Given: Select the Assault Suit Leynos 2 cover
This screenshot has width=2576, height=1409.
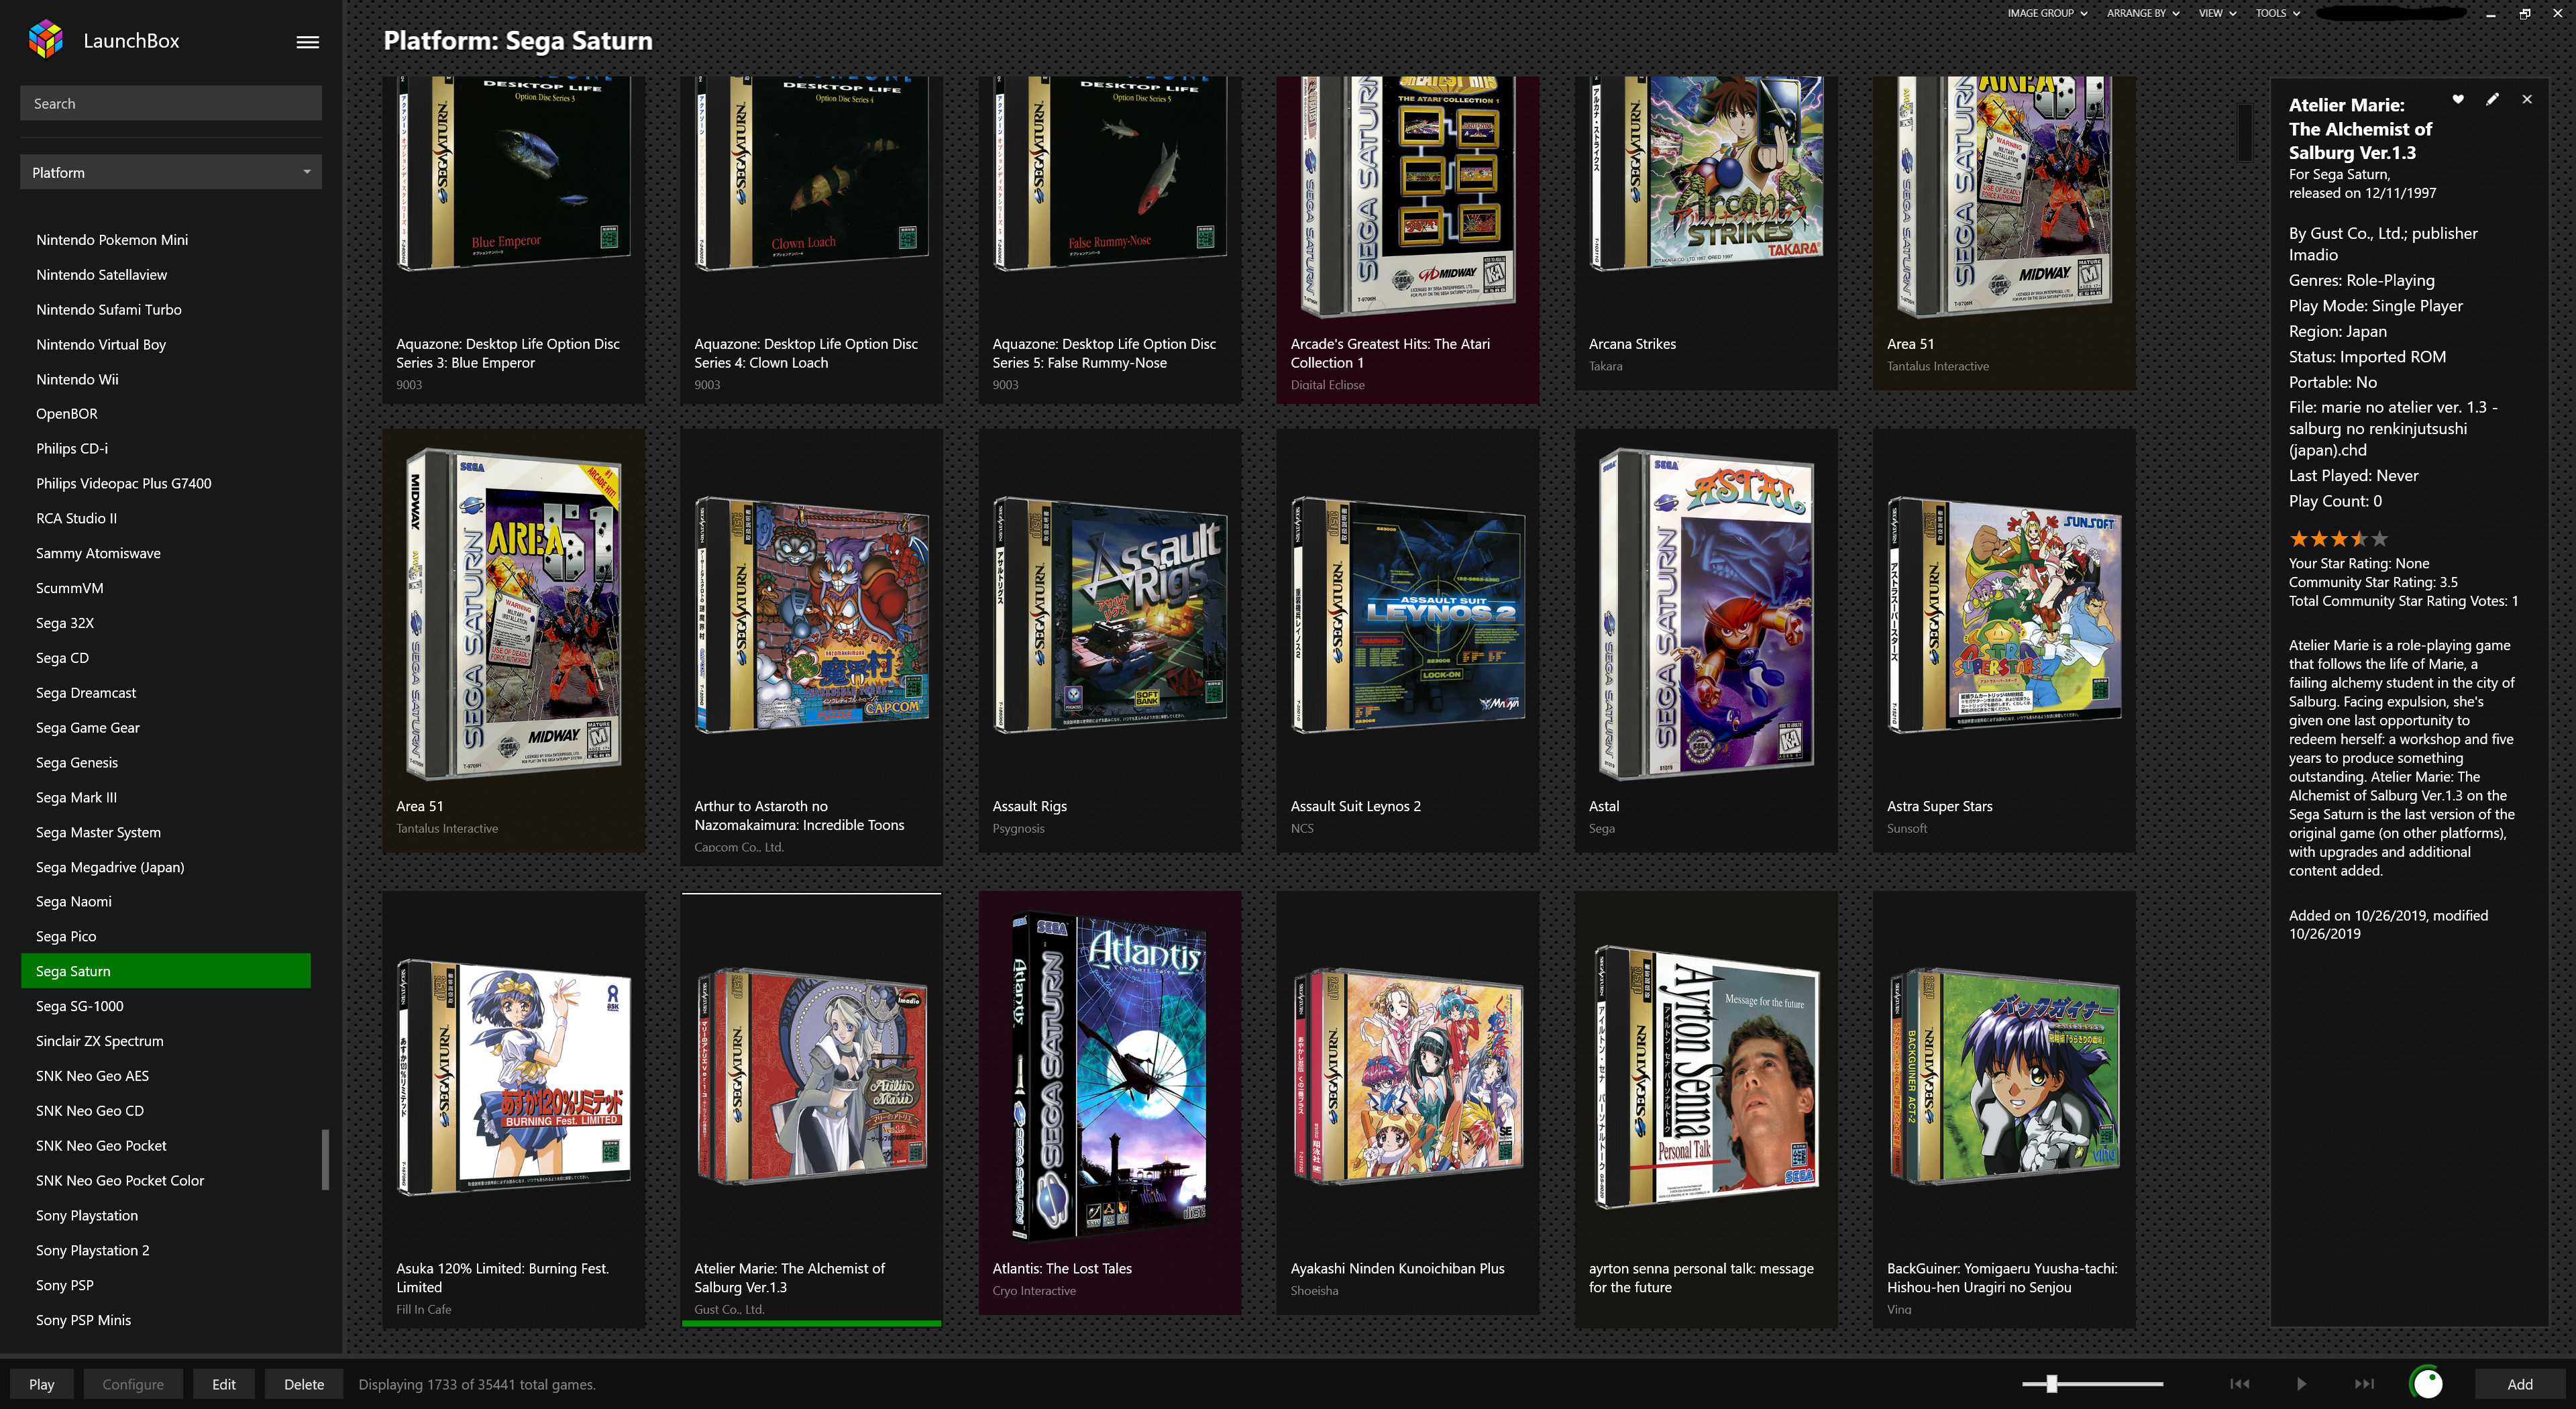Looking at the screenshot, I should (x=1408, y=616).
